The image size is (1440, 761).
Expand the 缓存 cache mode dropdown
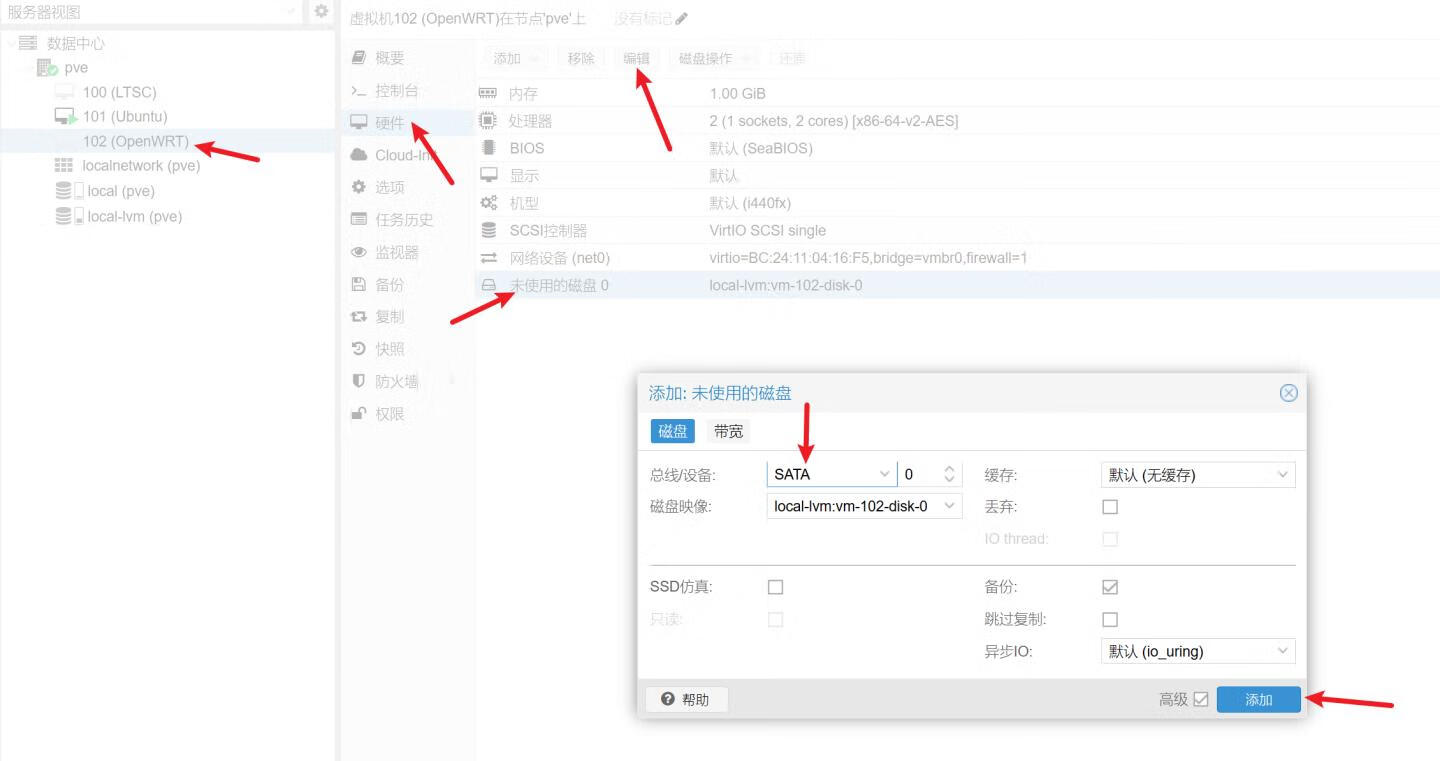point(1197,475)
